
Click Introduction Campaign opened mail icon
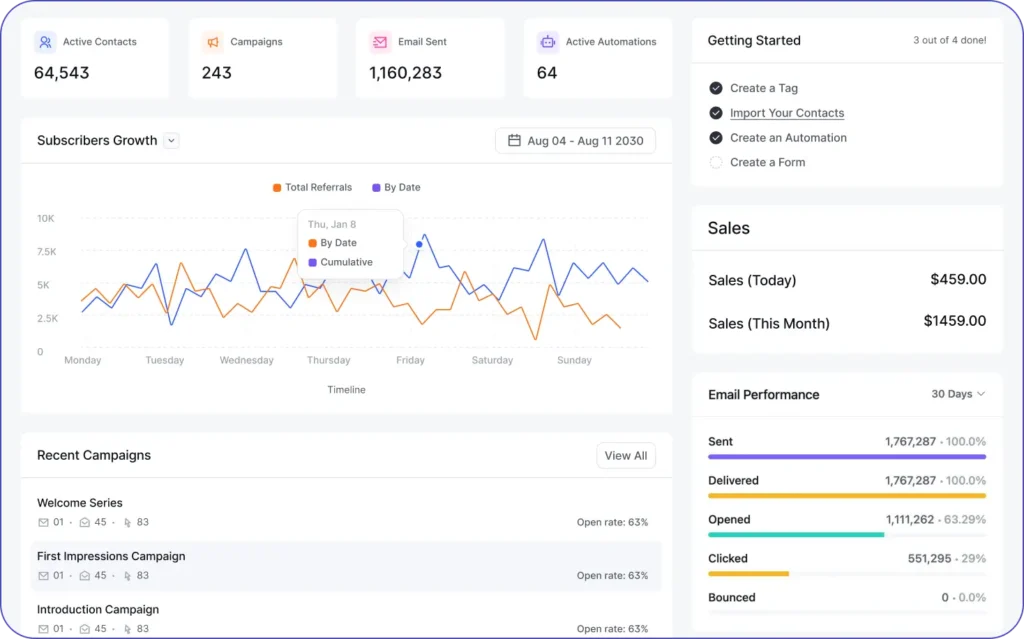click(x=84, y=629)
